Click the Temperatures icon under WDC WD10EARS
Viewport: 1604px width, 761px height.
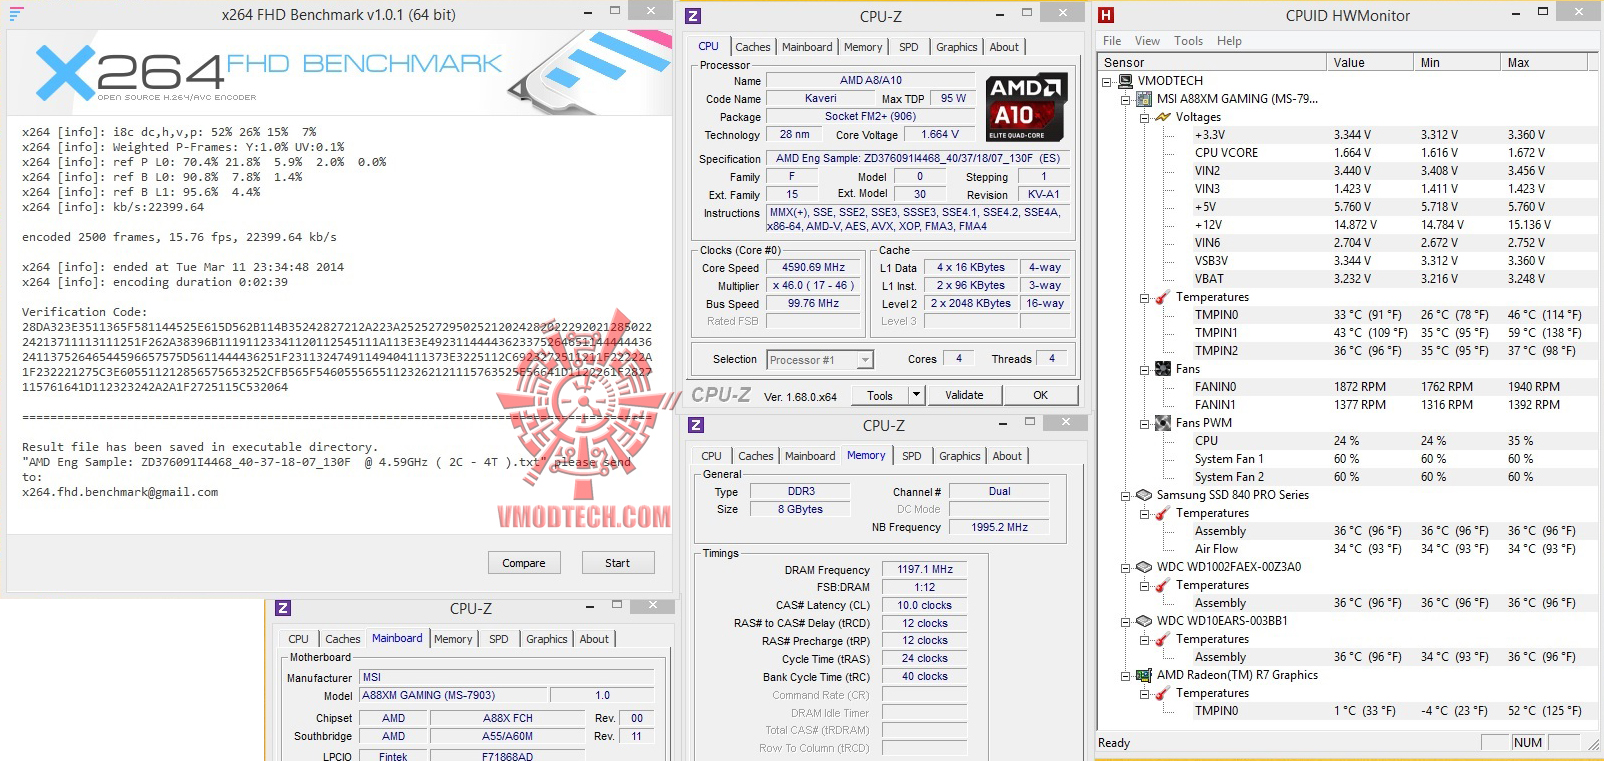[x=1163, y=639]
